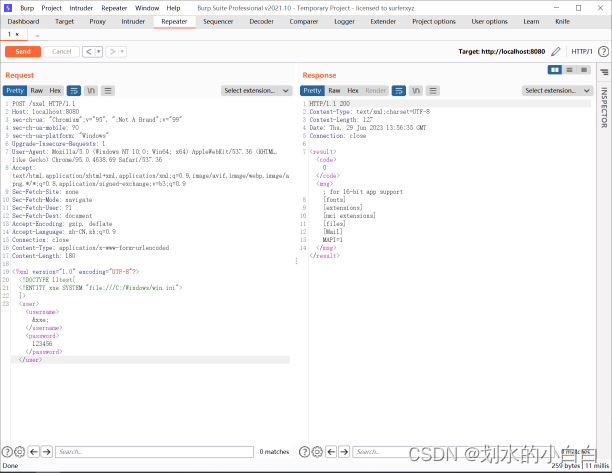Image resolution: width=612 pixels, height=473 pixels.
Task: Switch to the User options tab
Action: (x=489, y=21)
